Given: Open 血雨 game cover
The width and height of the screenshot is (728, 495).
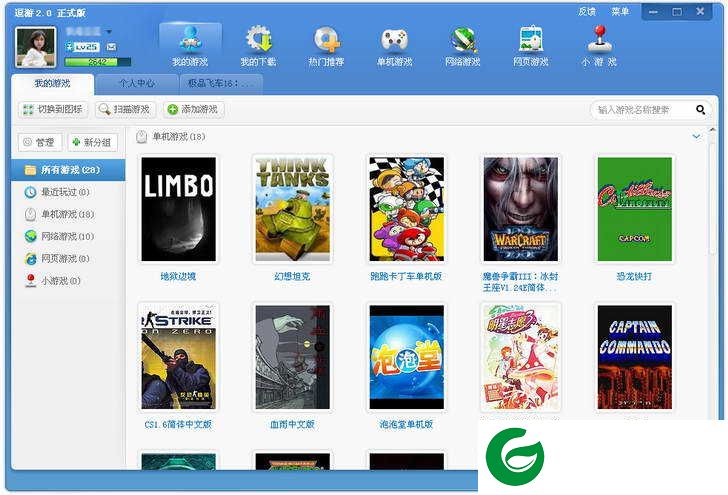Looking at the screenshot, I should point(292,357).
